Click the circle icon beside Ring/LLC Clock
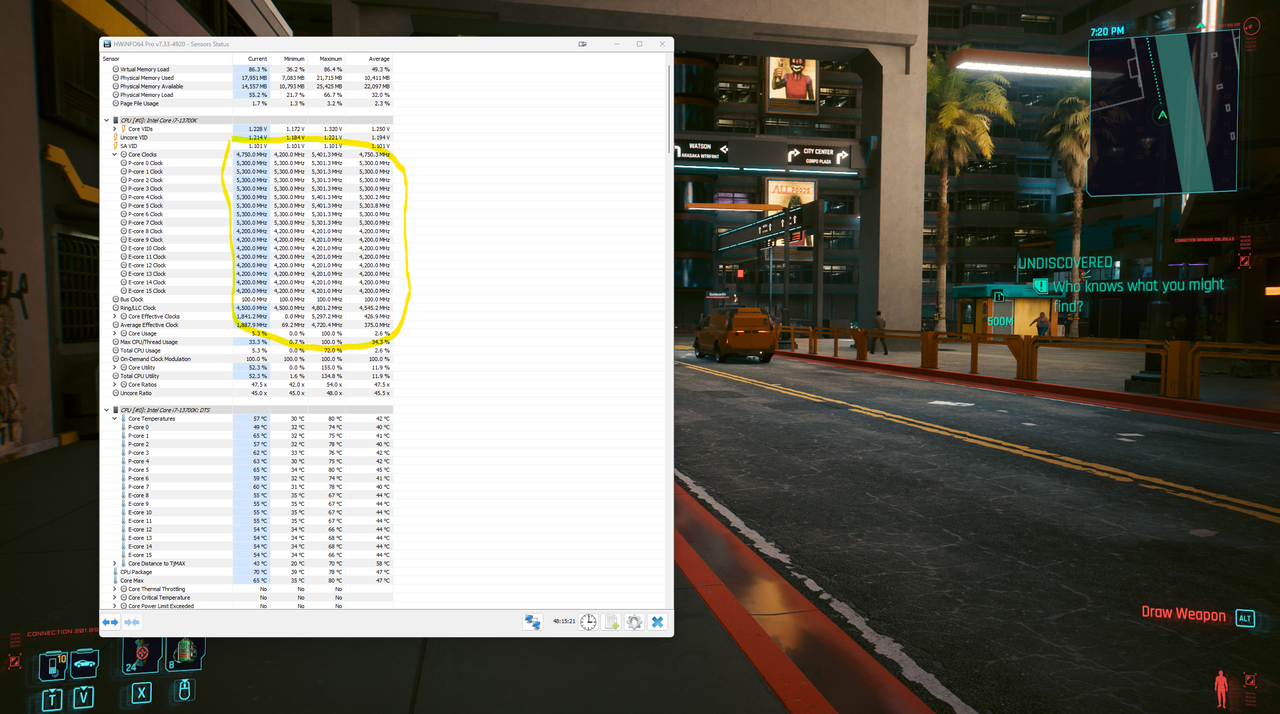Viewport: 1280px width, 714px height. [116, 308]
